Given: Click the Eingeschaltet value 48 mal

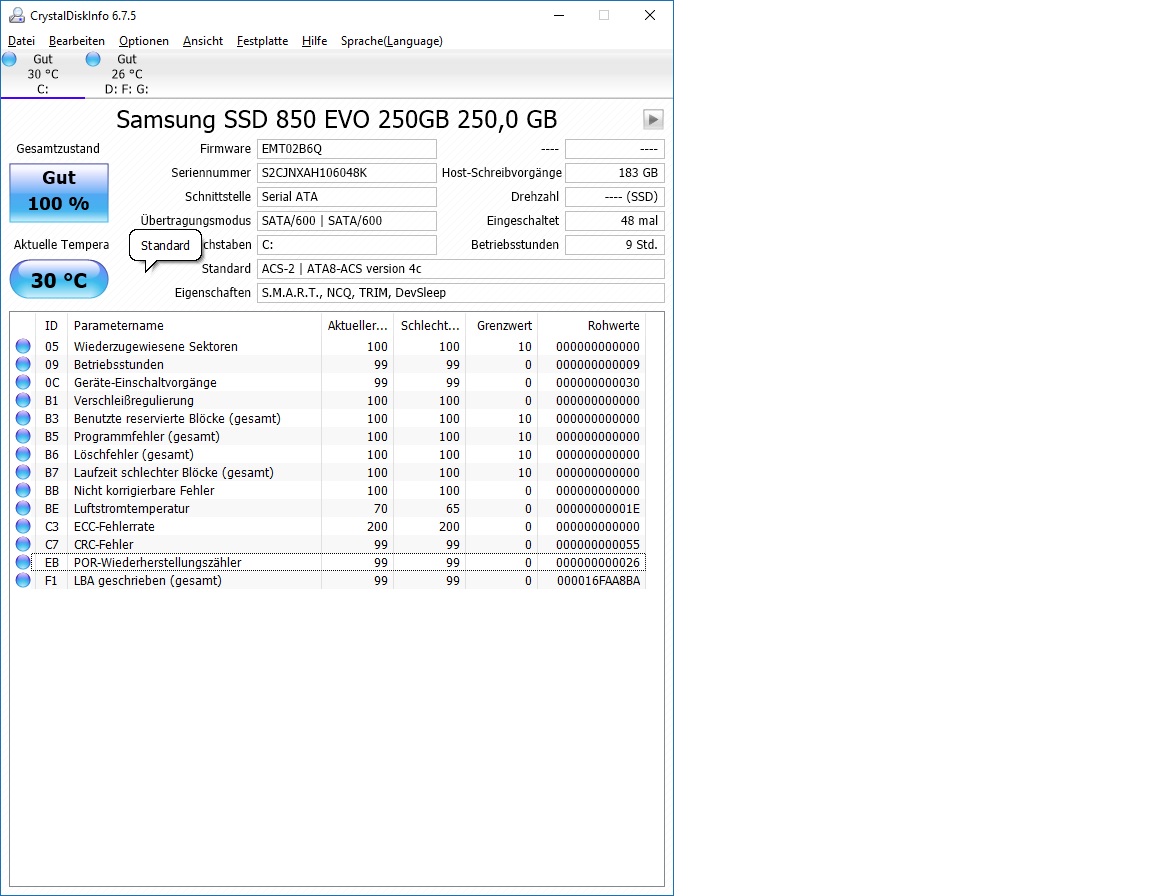Looking at the screenshot, I should coord(615,220).
